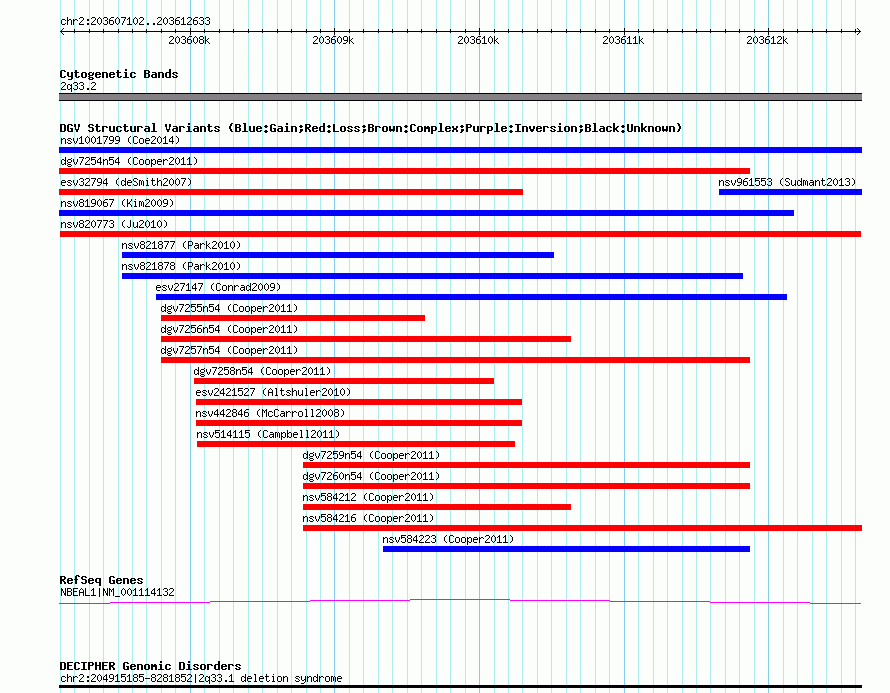Image resolution: width=890 pixels, height=693 pixels.
Task: Click the ruler's right end arrow
Action: click(x=859, y=32)
